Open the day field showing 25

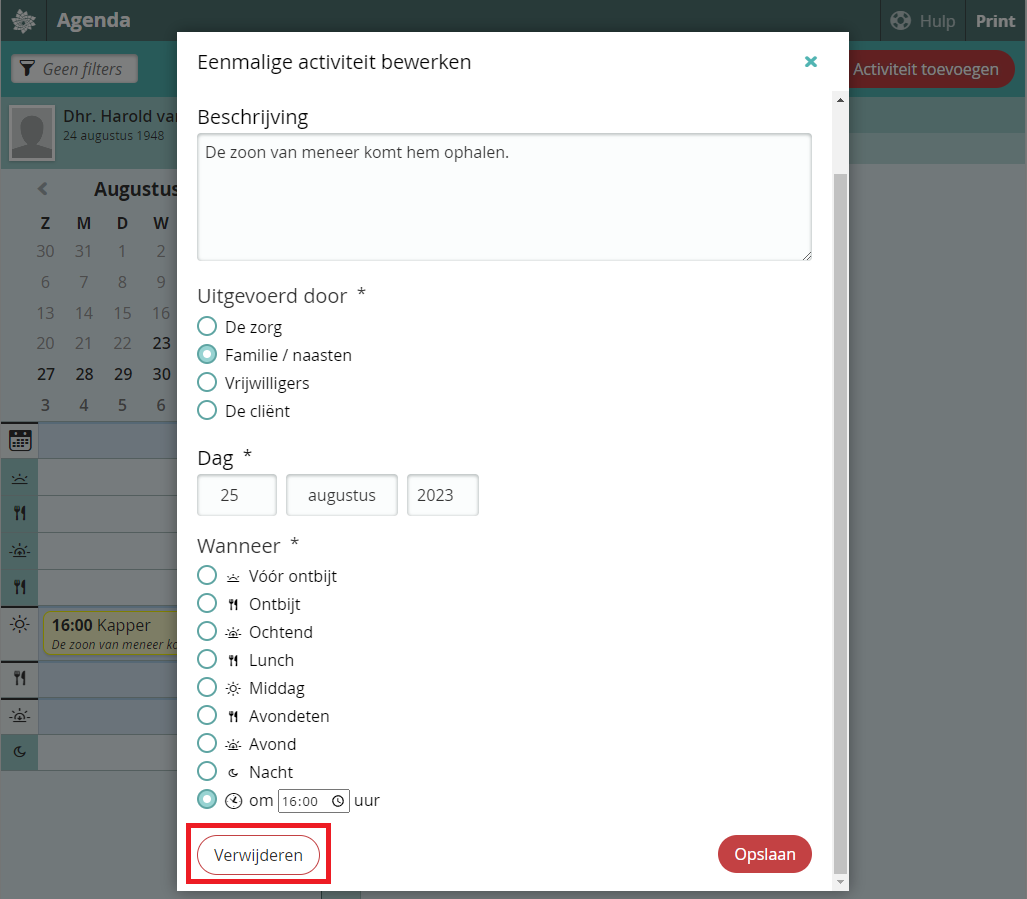click(237, 495)
